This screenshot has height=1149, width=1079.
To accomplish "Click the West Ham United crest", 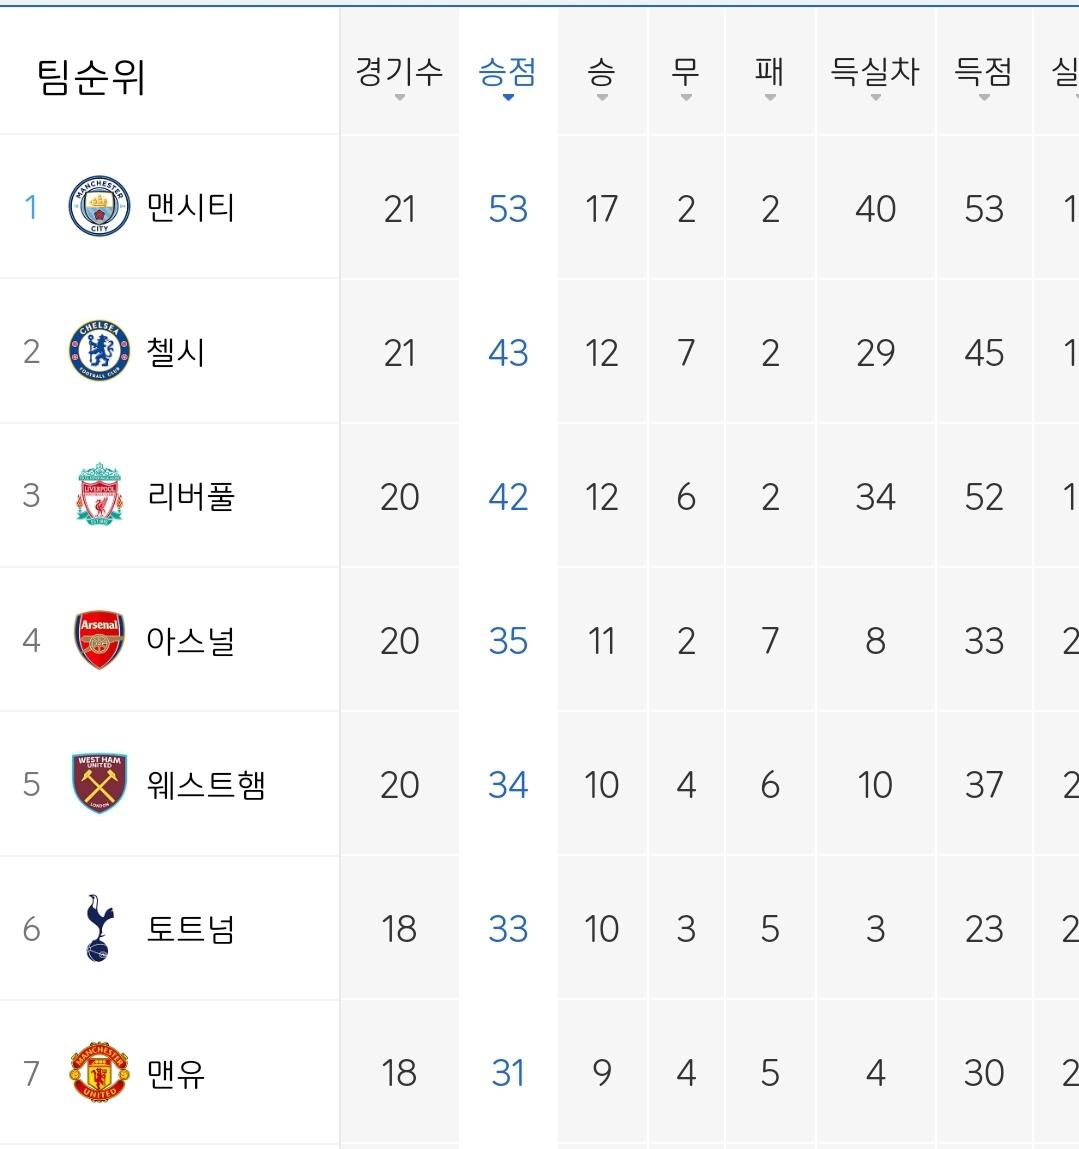I will (99, 783).
